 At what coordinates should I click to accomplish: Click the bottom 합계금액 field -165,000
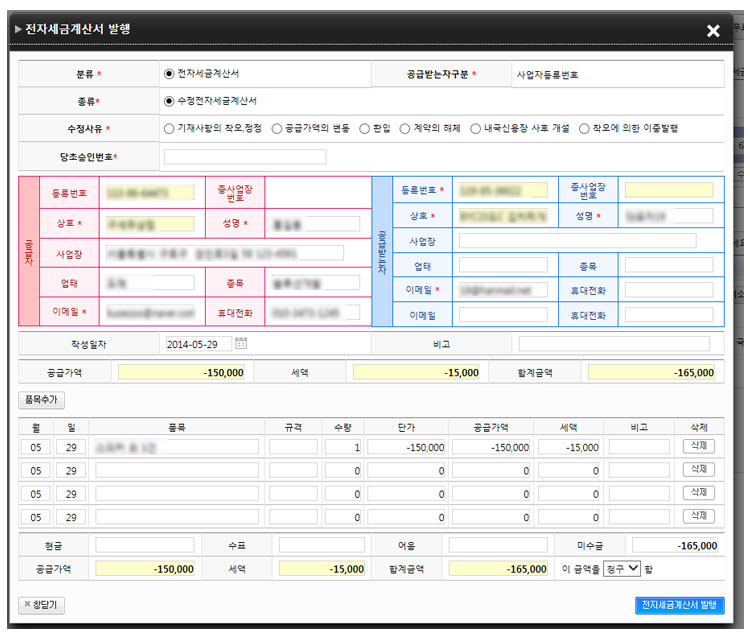[498, 569]
